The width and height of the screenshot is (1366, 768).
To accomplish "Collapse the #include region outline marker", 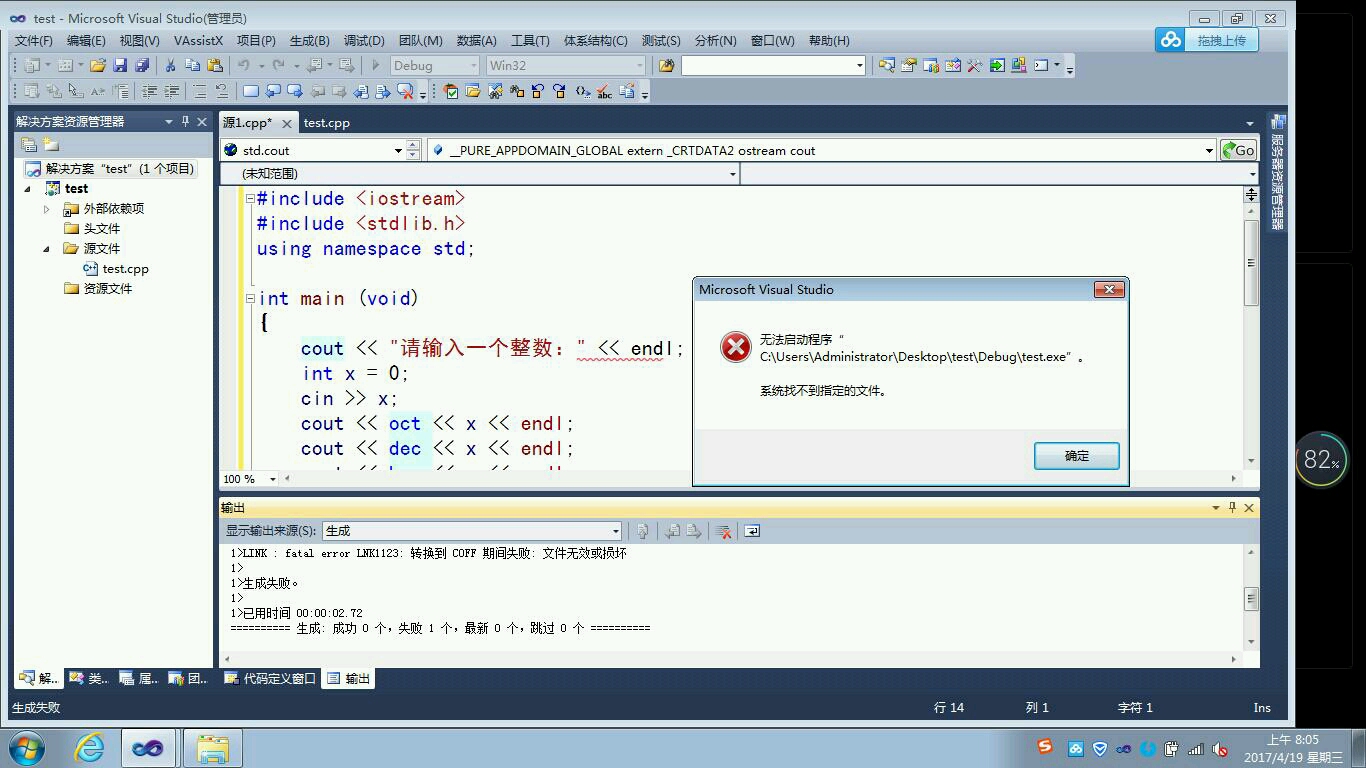I will coord(250,198).
